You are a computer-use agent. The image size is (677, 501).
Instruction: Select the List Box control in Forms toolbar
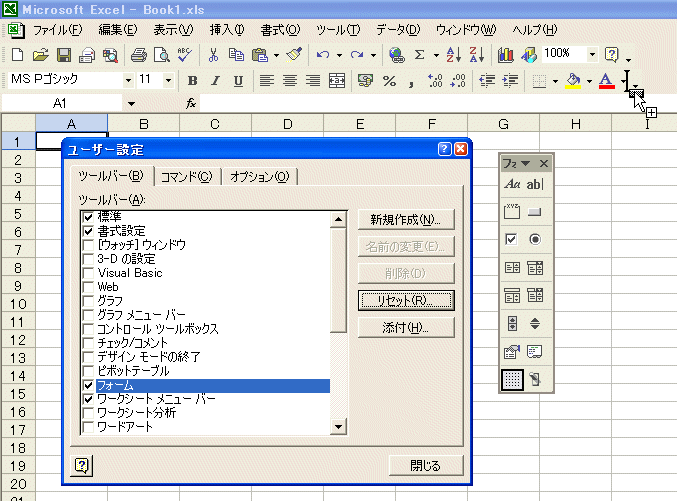pos(512,268)
